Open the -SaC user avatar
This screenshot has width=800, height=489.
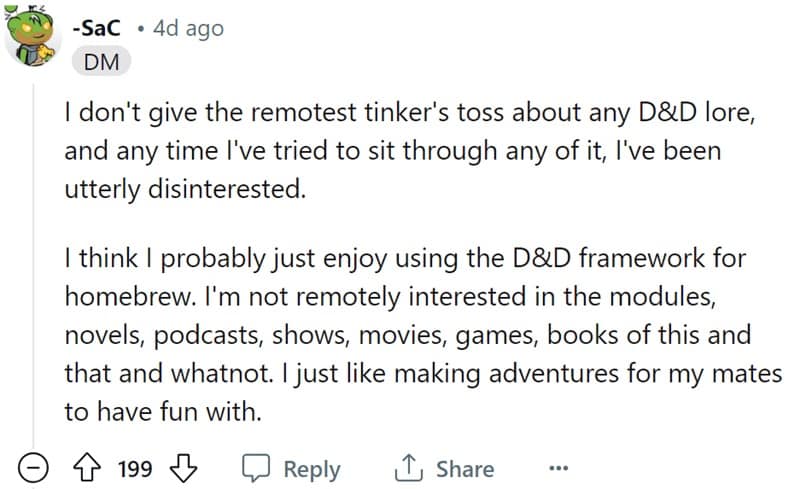coord(34,40)
